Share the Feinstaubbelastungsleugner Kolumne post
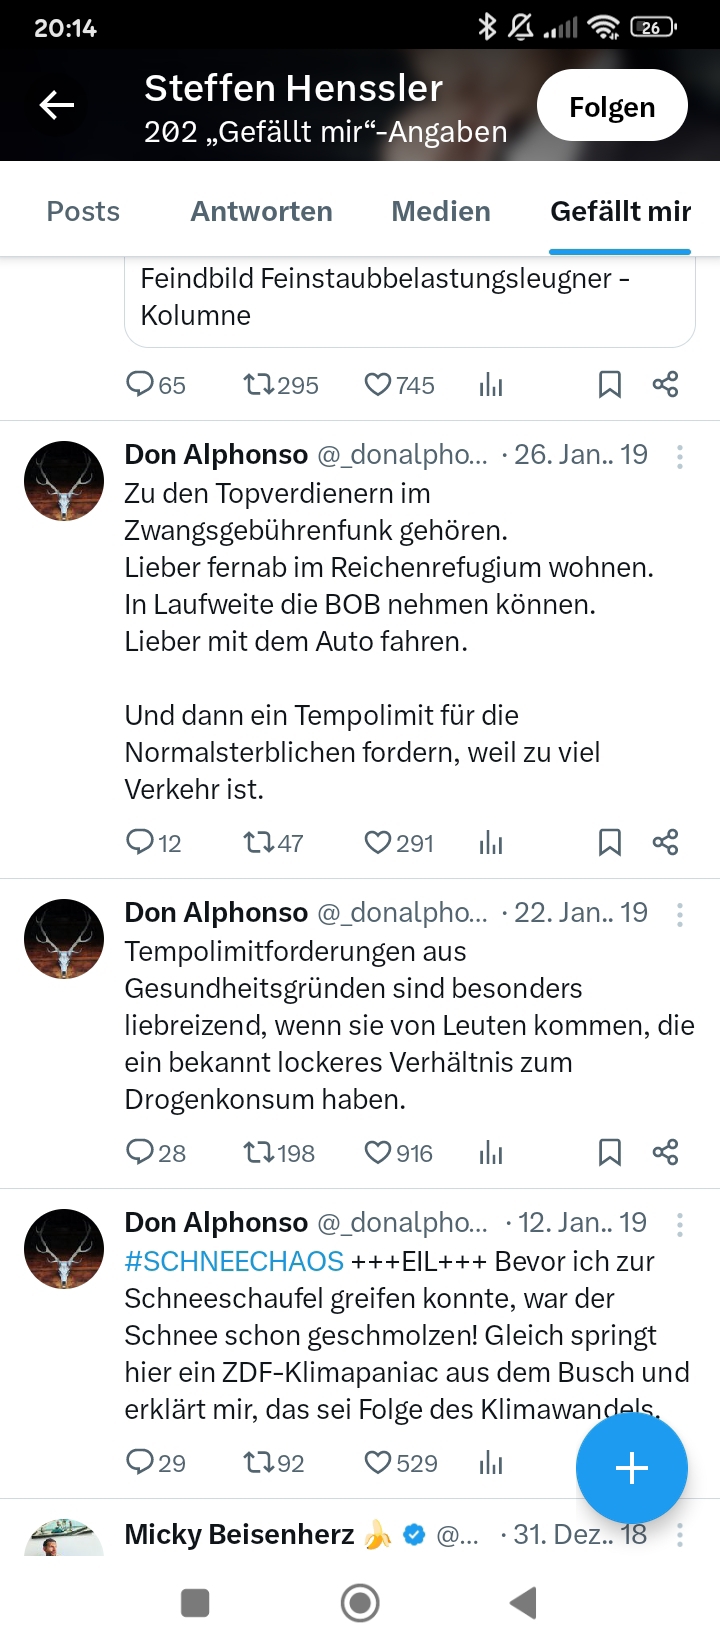The height and width of the screenshot is (1650, 720). click(665, 385)
